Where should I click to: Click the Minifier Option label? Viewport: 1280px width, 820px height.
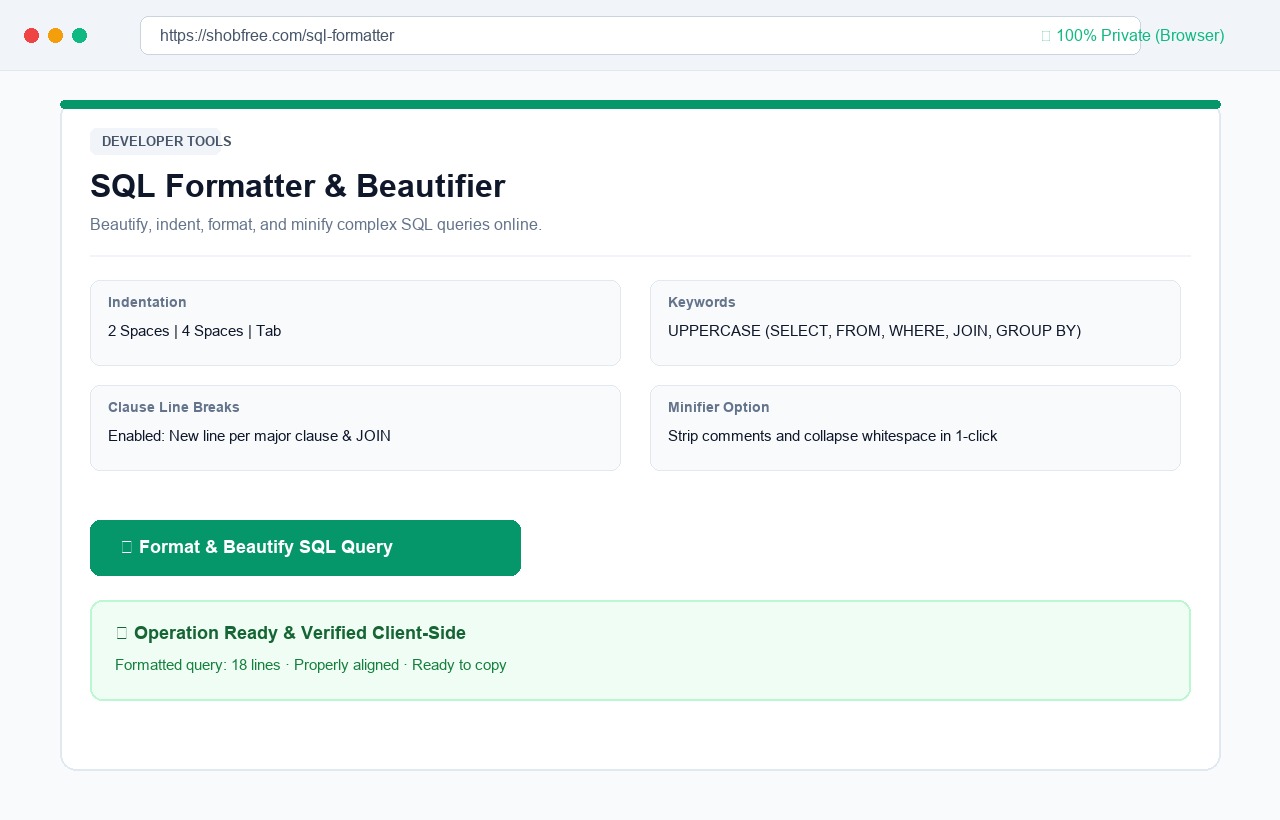point(719,407)
